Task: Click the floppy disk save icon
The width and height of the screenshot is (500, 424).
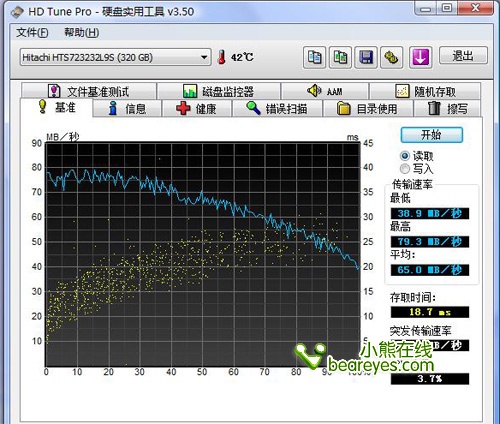Action: point(366,58)
